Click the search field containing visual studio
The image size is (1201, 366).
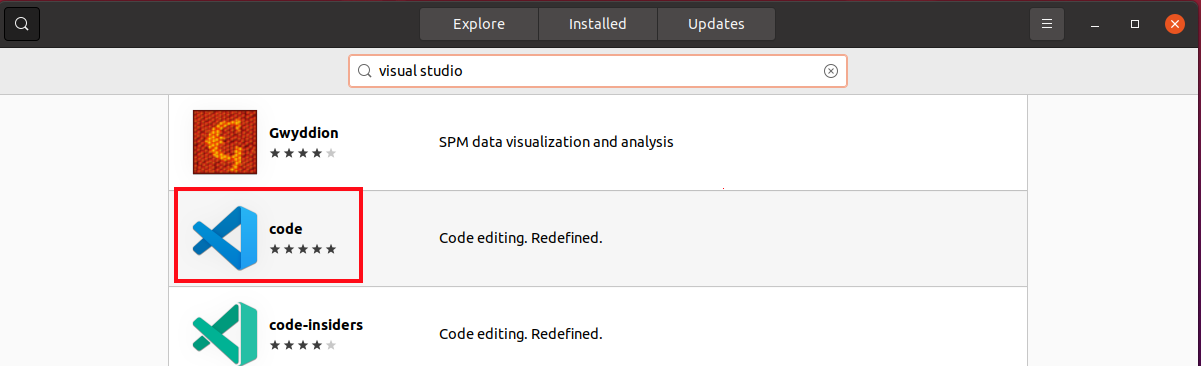[598, 71]
